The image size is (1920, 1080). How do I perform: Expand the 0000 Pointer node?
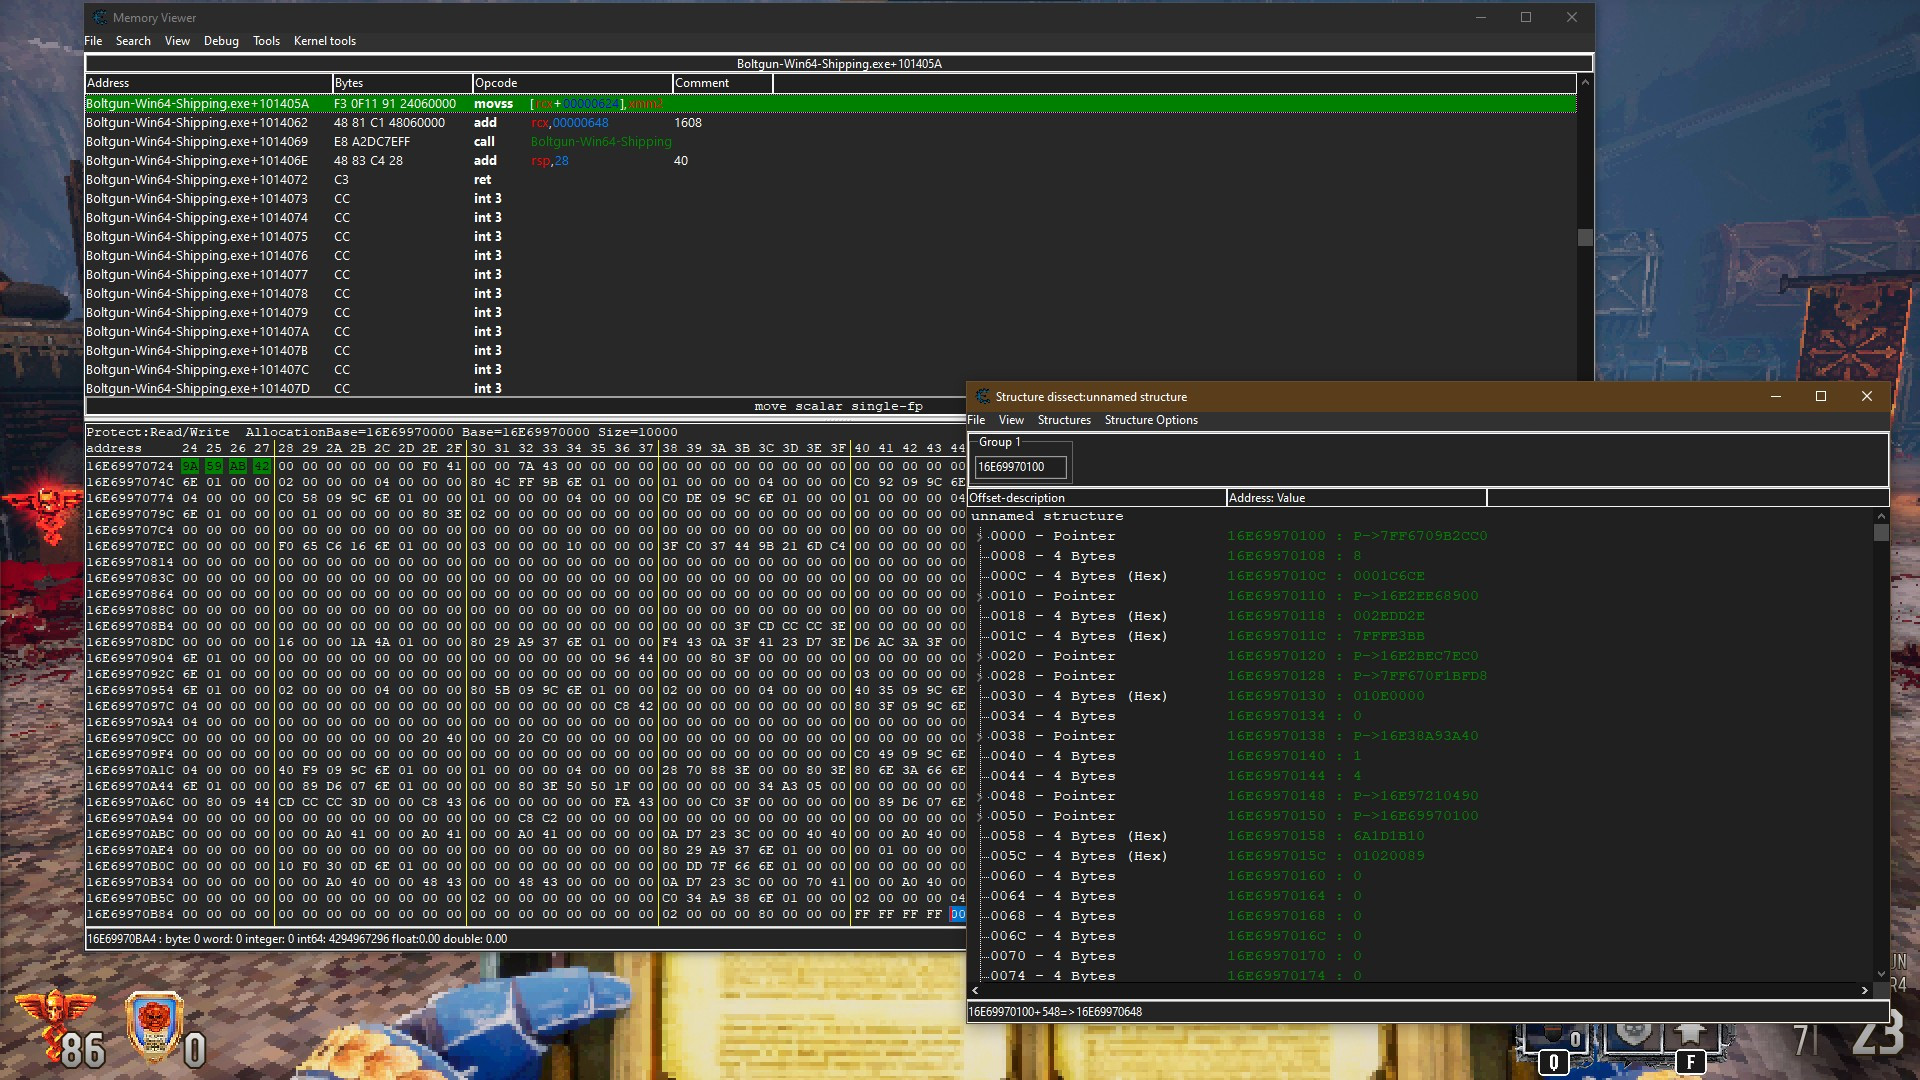click(x=979, y=536)
